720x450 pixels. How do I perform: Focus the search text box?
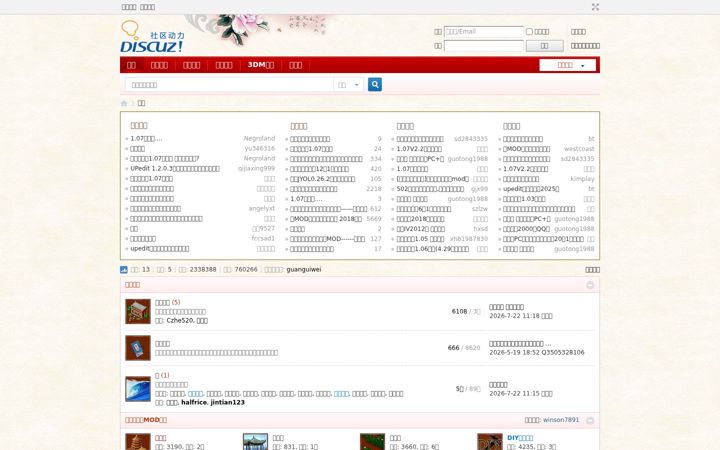pyautogui.click(x=230, y=85)
